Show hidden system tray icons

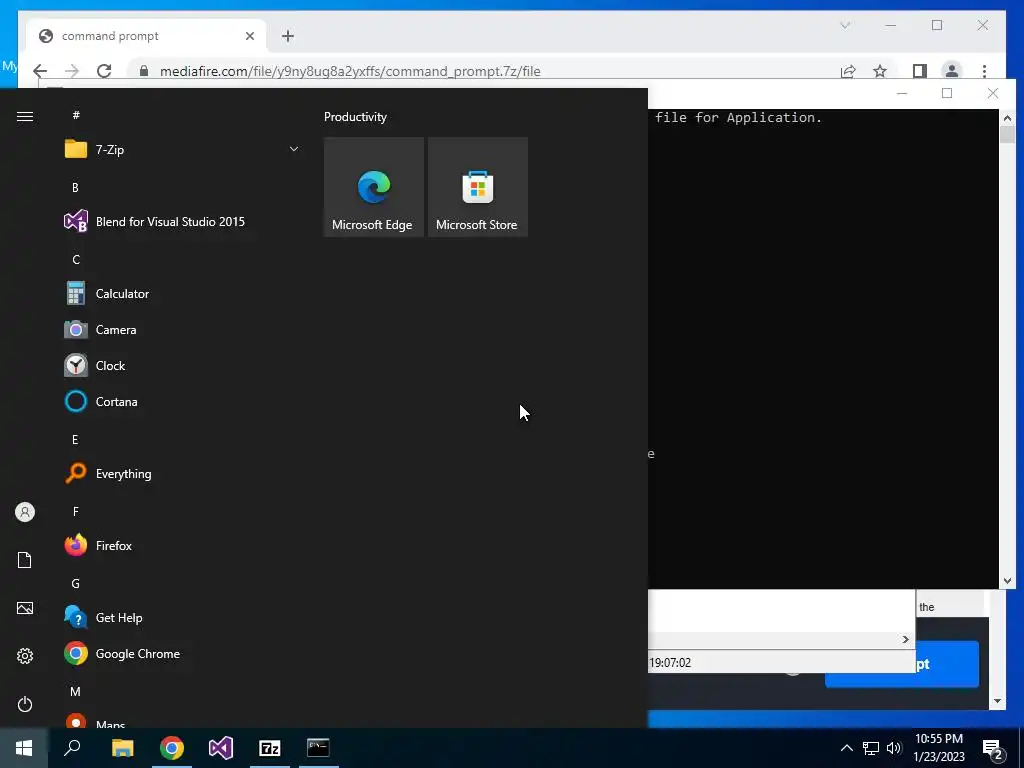(x=846, y=748)
